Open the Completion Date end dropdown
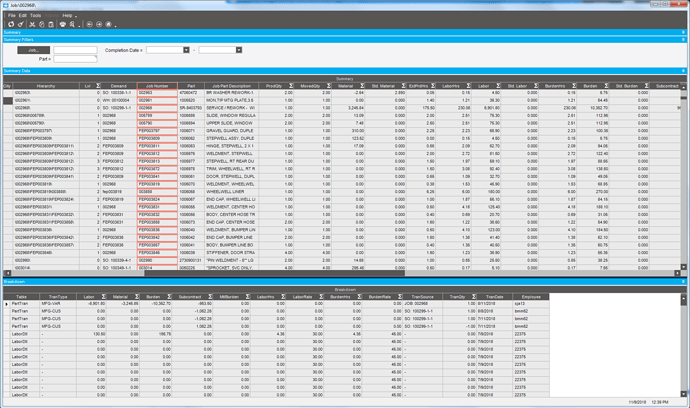 point(239,50)
